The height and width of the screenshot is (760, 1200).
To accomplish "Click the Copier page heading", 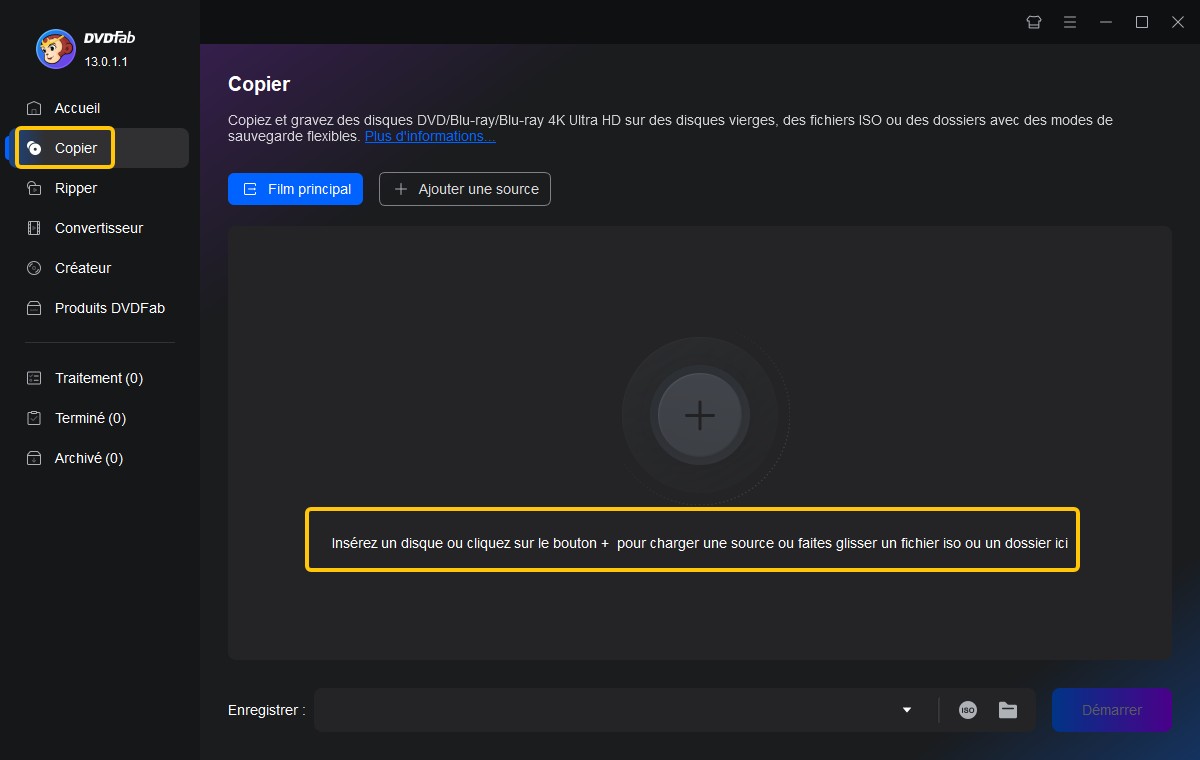I will (259, 84).
